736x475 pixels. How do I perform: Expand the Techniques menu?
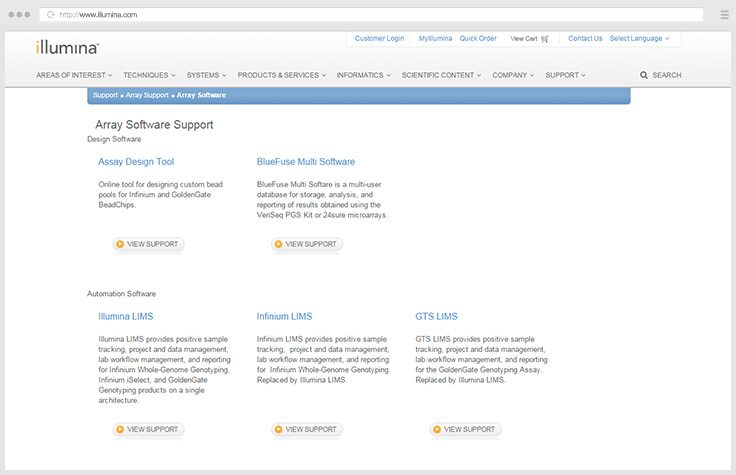pos(149,75)
